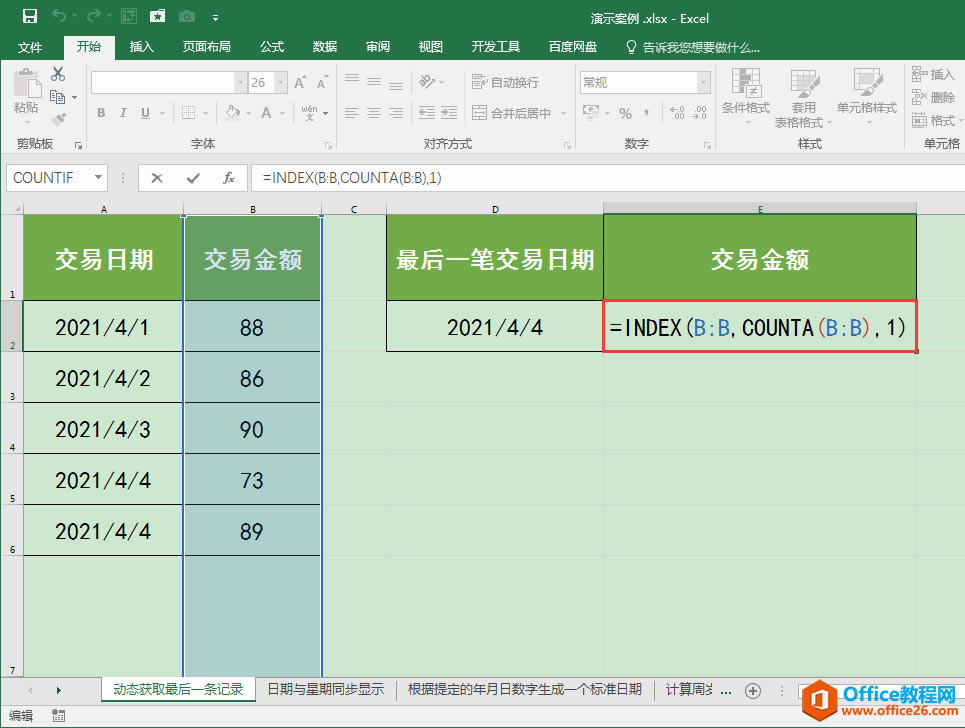Click the Save icon in quick access toolbar
Screen dimensions: 965x728
coord(30,16)
